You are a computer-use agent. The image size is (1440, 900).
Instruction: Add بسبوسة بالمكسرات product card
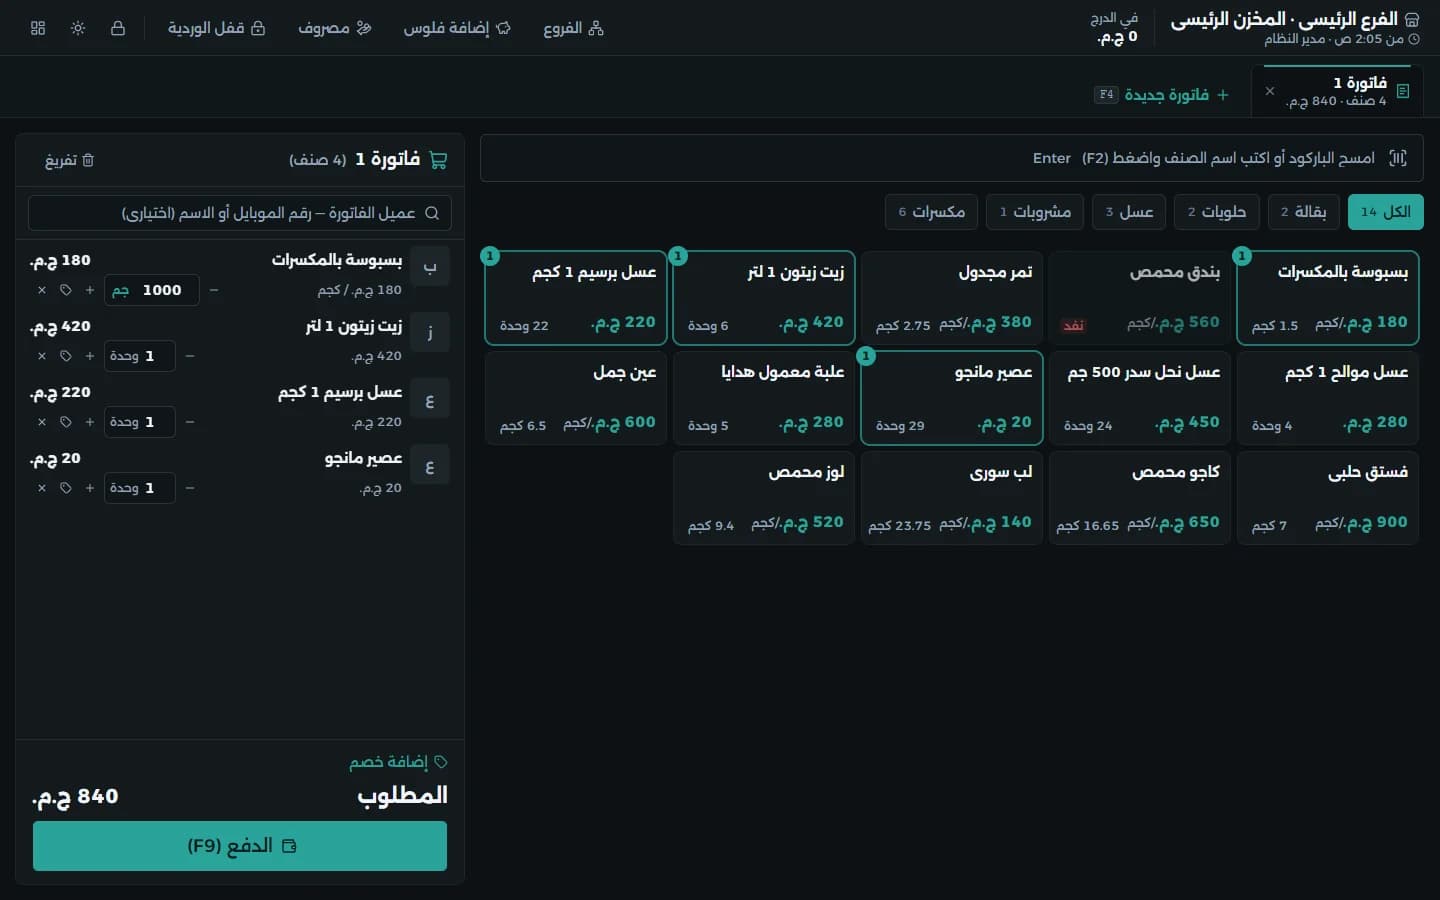(1328, 298)
